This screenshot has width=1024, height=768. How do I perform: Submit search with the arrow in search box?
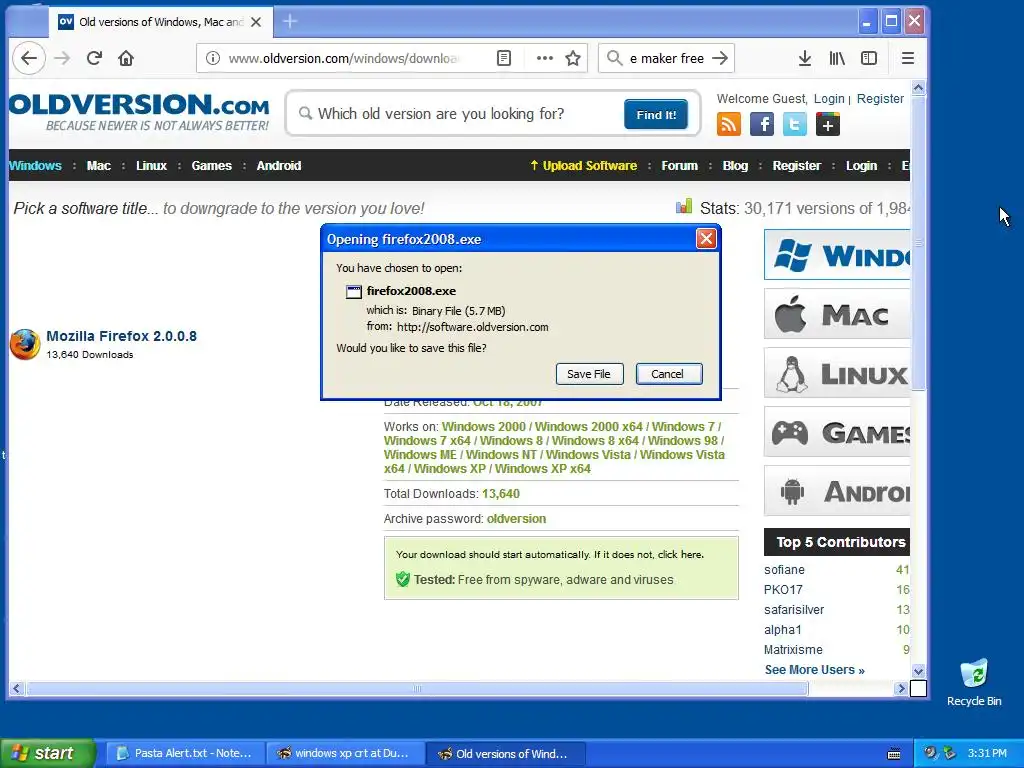[x=720, y=58]
